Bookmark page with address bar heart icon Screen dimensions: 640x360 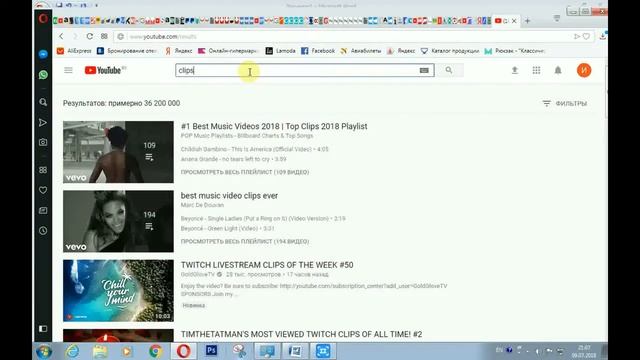pyautogui.click(x=587, y=36)
